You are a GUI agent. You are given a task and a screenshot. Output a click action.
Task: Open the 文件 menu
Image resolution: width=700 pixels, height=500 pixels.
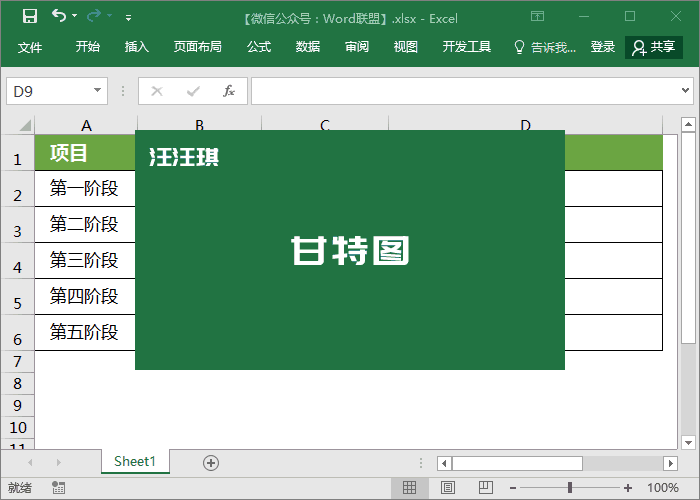(30, 47)
